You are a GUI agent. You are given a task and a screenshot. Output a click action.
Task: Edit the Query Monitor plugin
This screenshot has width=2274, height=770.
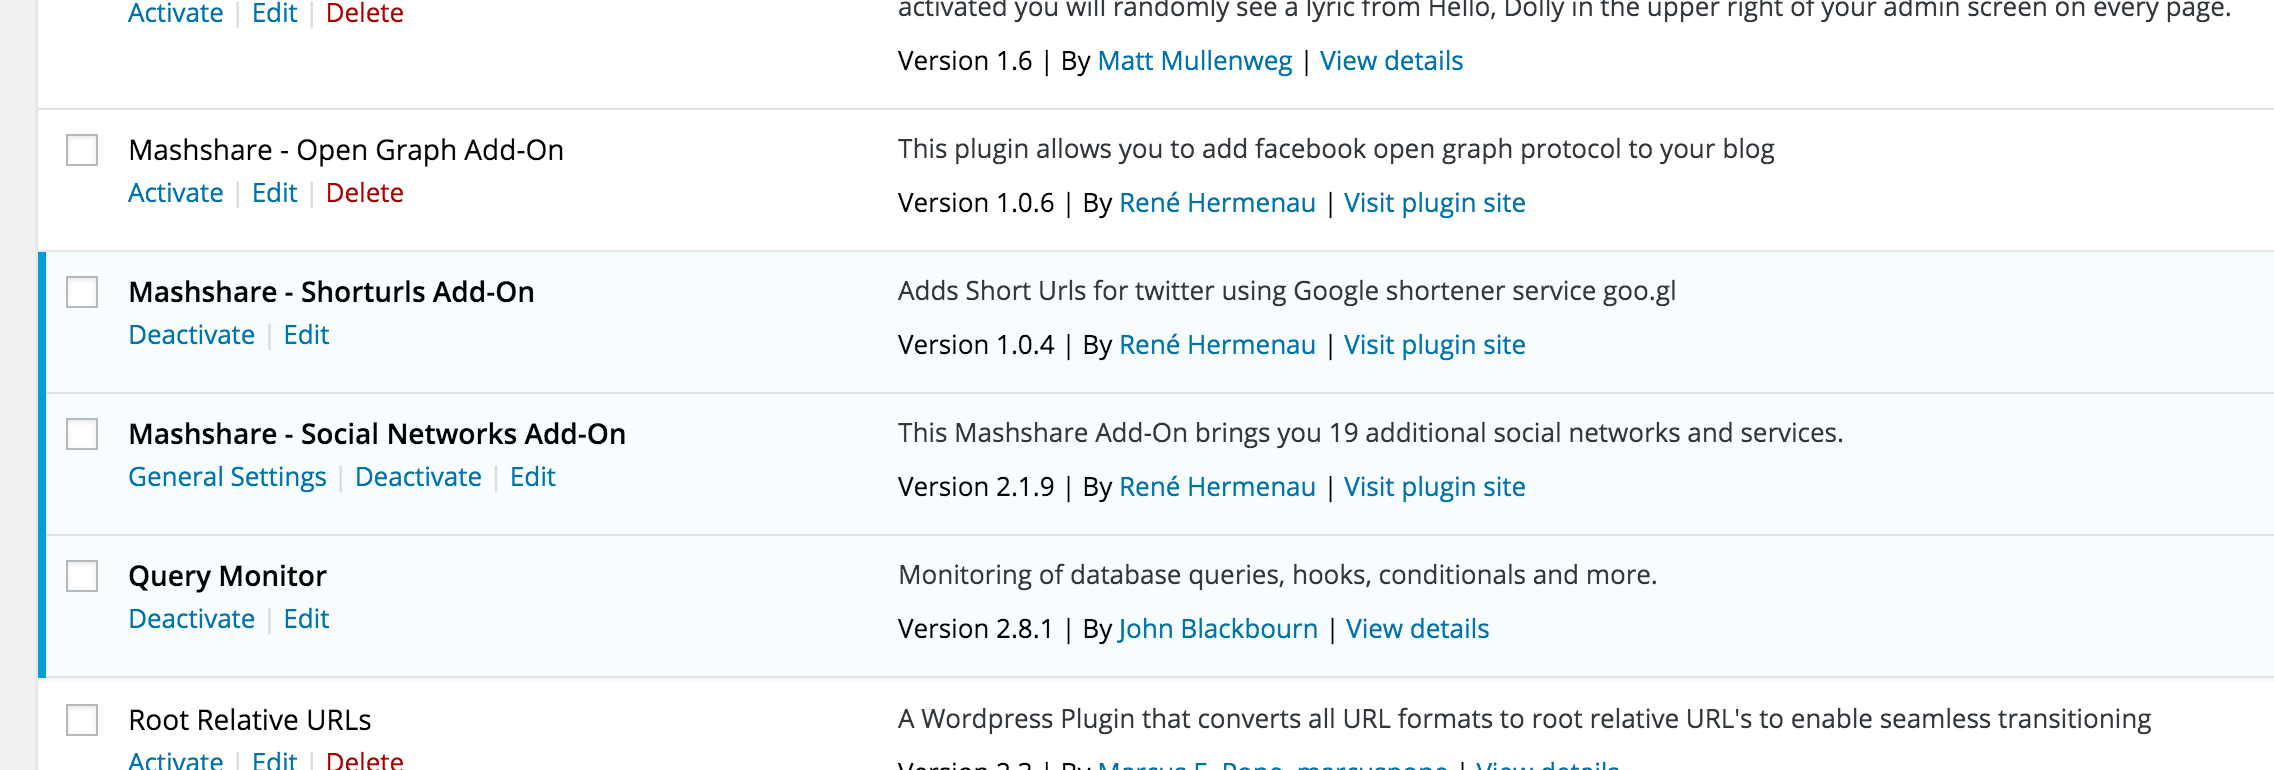pos(306,619)
